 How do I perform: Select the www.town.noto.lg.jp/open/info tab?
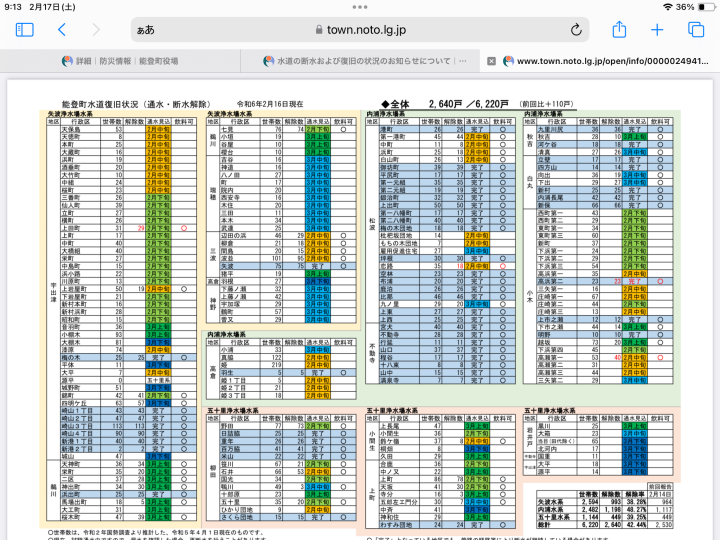(610, 61)
